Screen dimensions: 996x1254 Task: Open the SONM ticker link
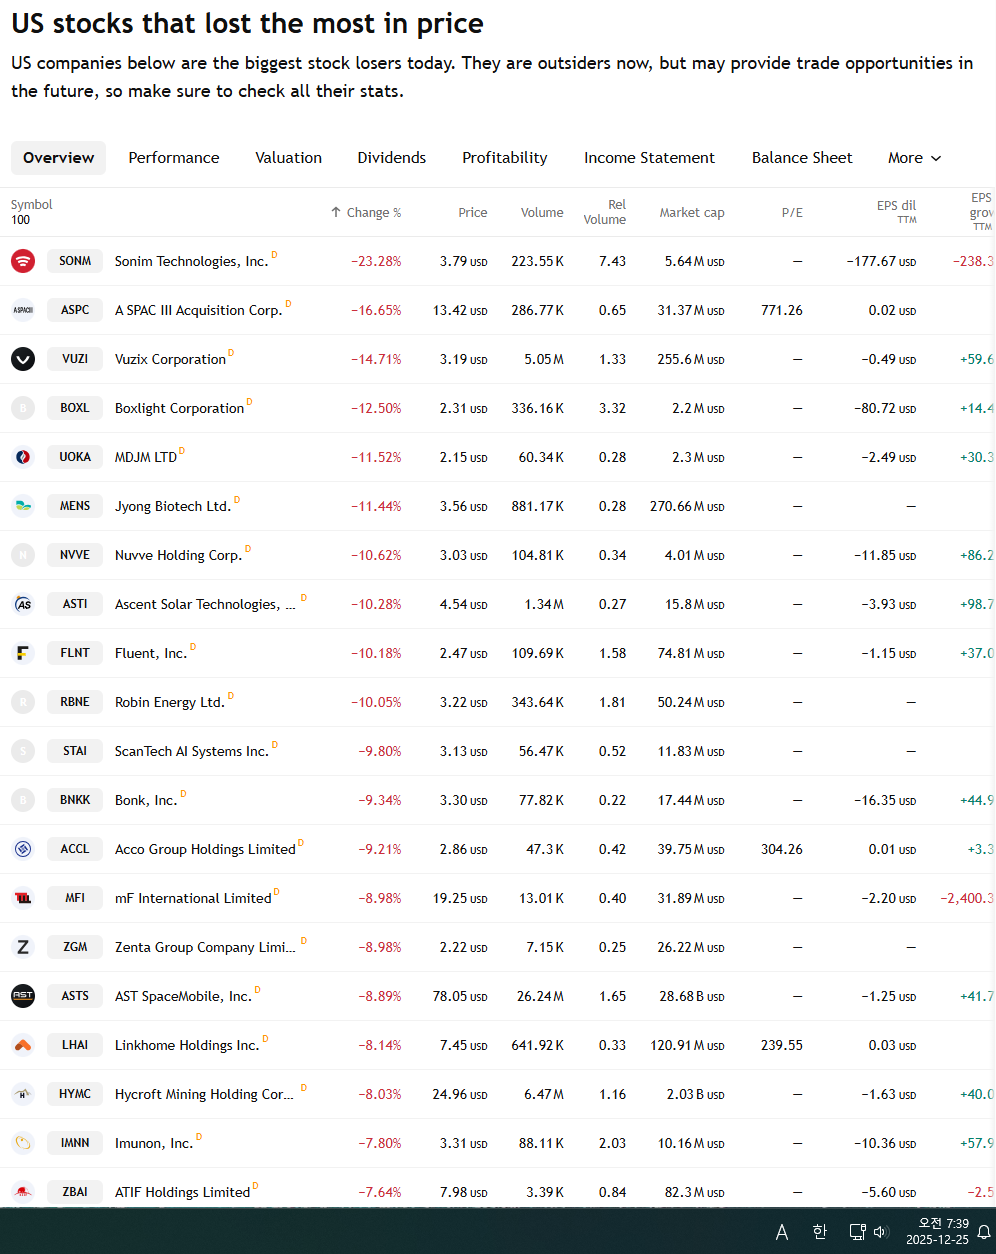pyautogui.click(x=75, y=261)
